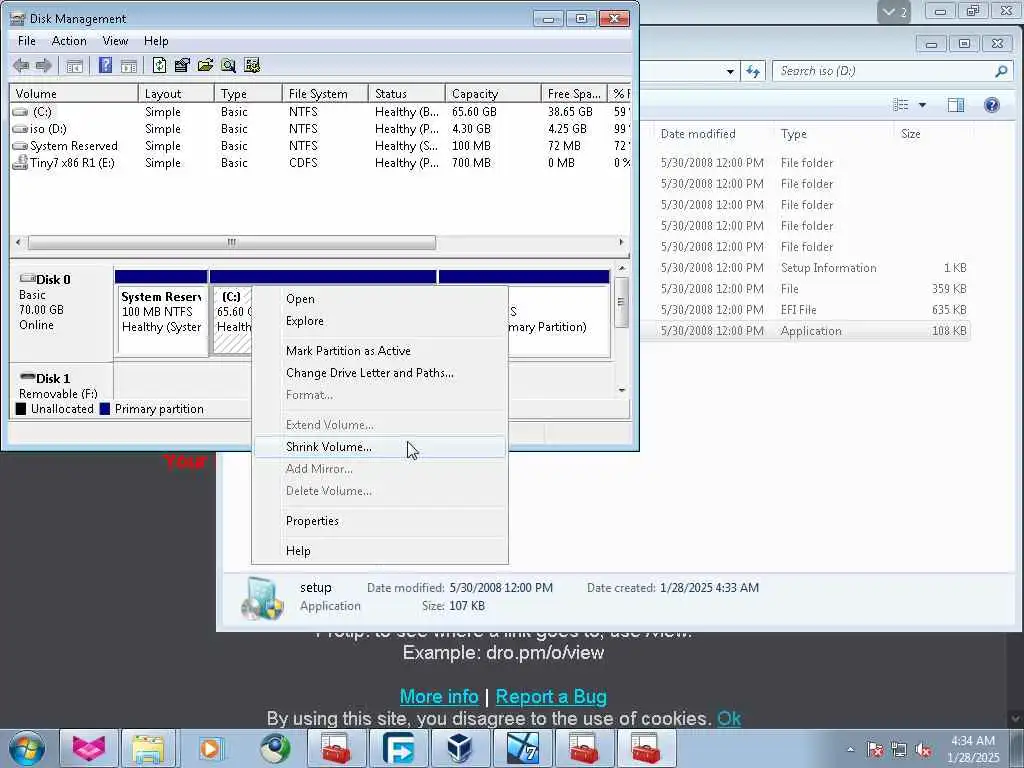Select the System Reserved volume icon
Screen dimensions: 1024x768
point(20,146)
